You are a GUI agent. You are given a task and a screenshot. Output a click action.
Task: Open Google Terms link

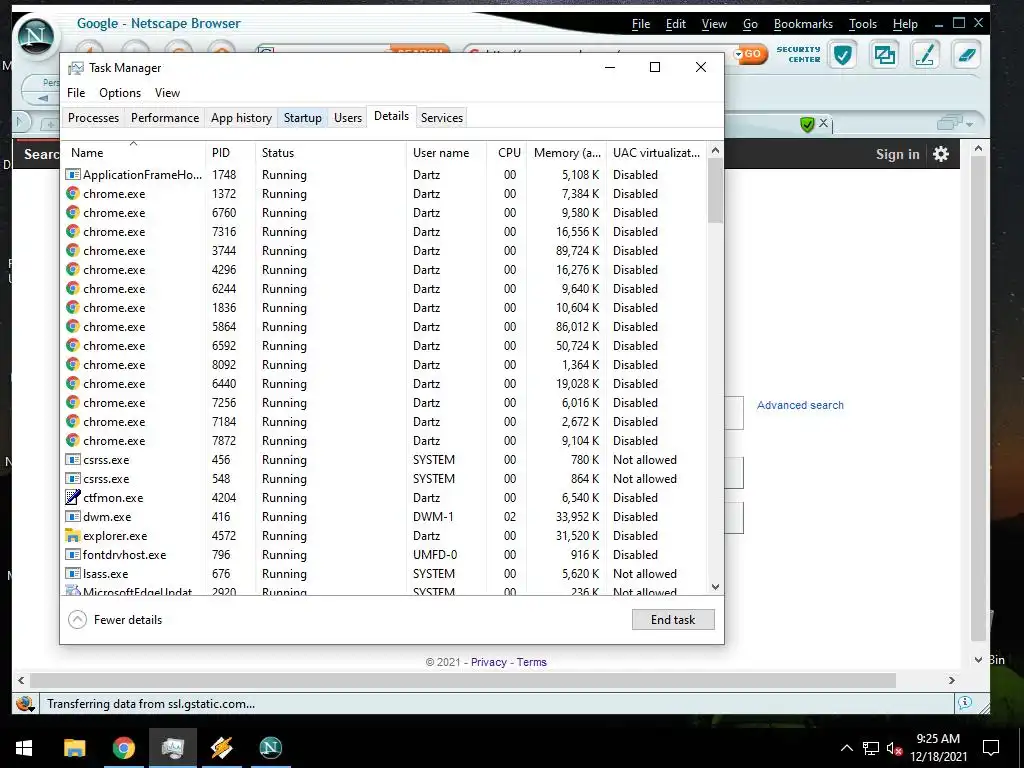[x=532, y=662]
